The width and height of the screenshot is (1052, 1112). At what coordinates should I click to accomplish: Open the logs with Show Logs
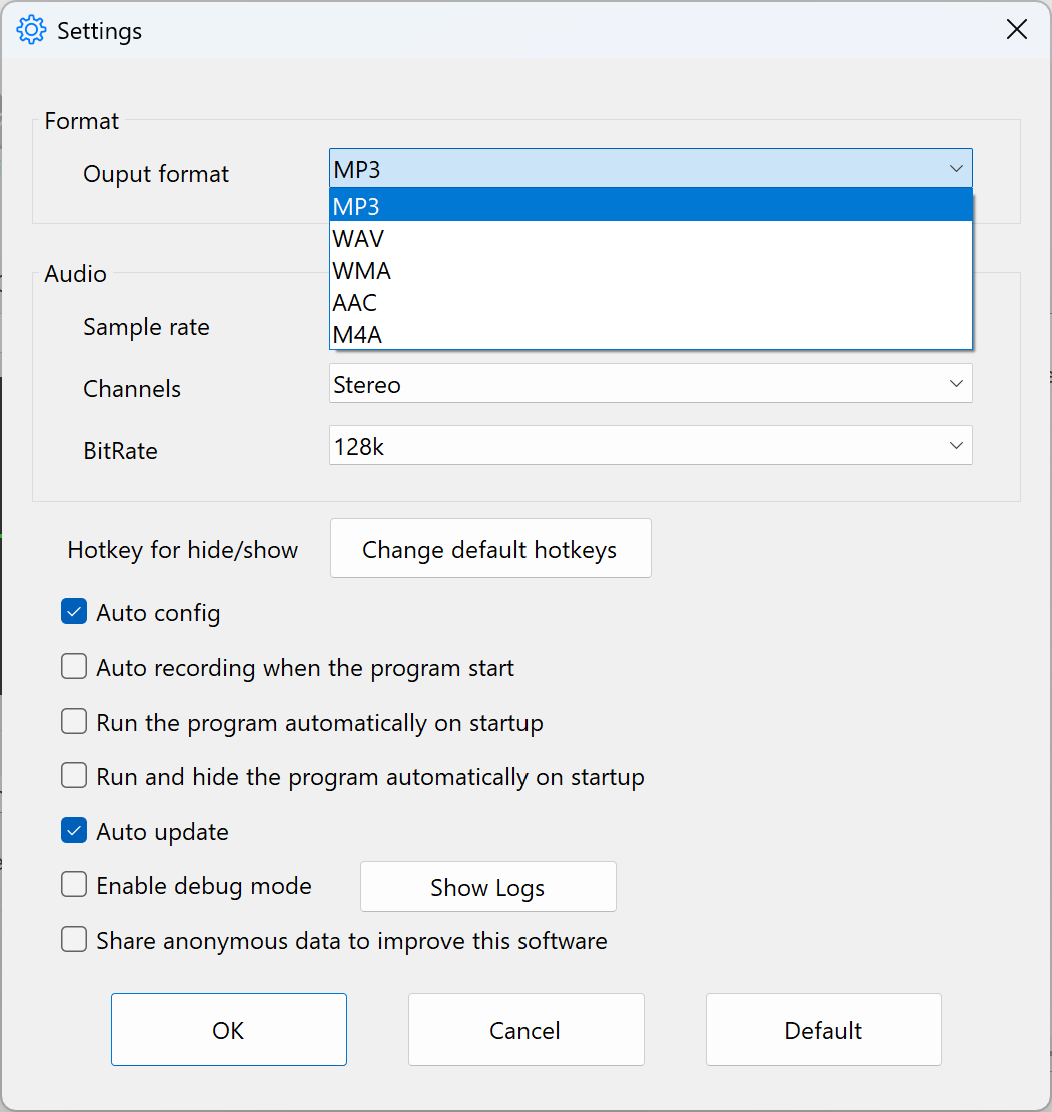pyautogui.click(x=487, y=886)
